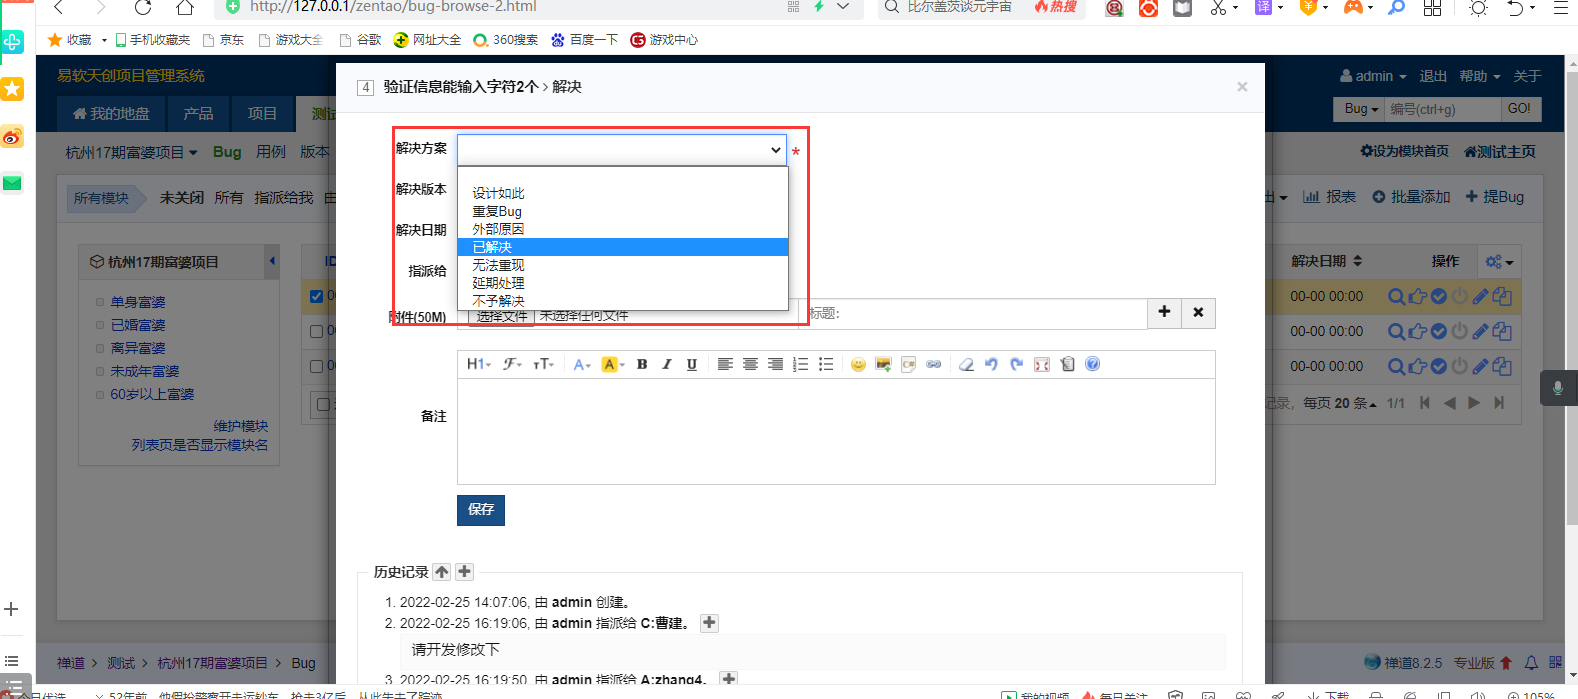The image size is (1578, 699).
Task: Select 设计如此 resolution option
Action: pyautogui.click(x=623, y=193)
